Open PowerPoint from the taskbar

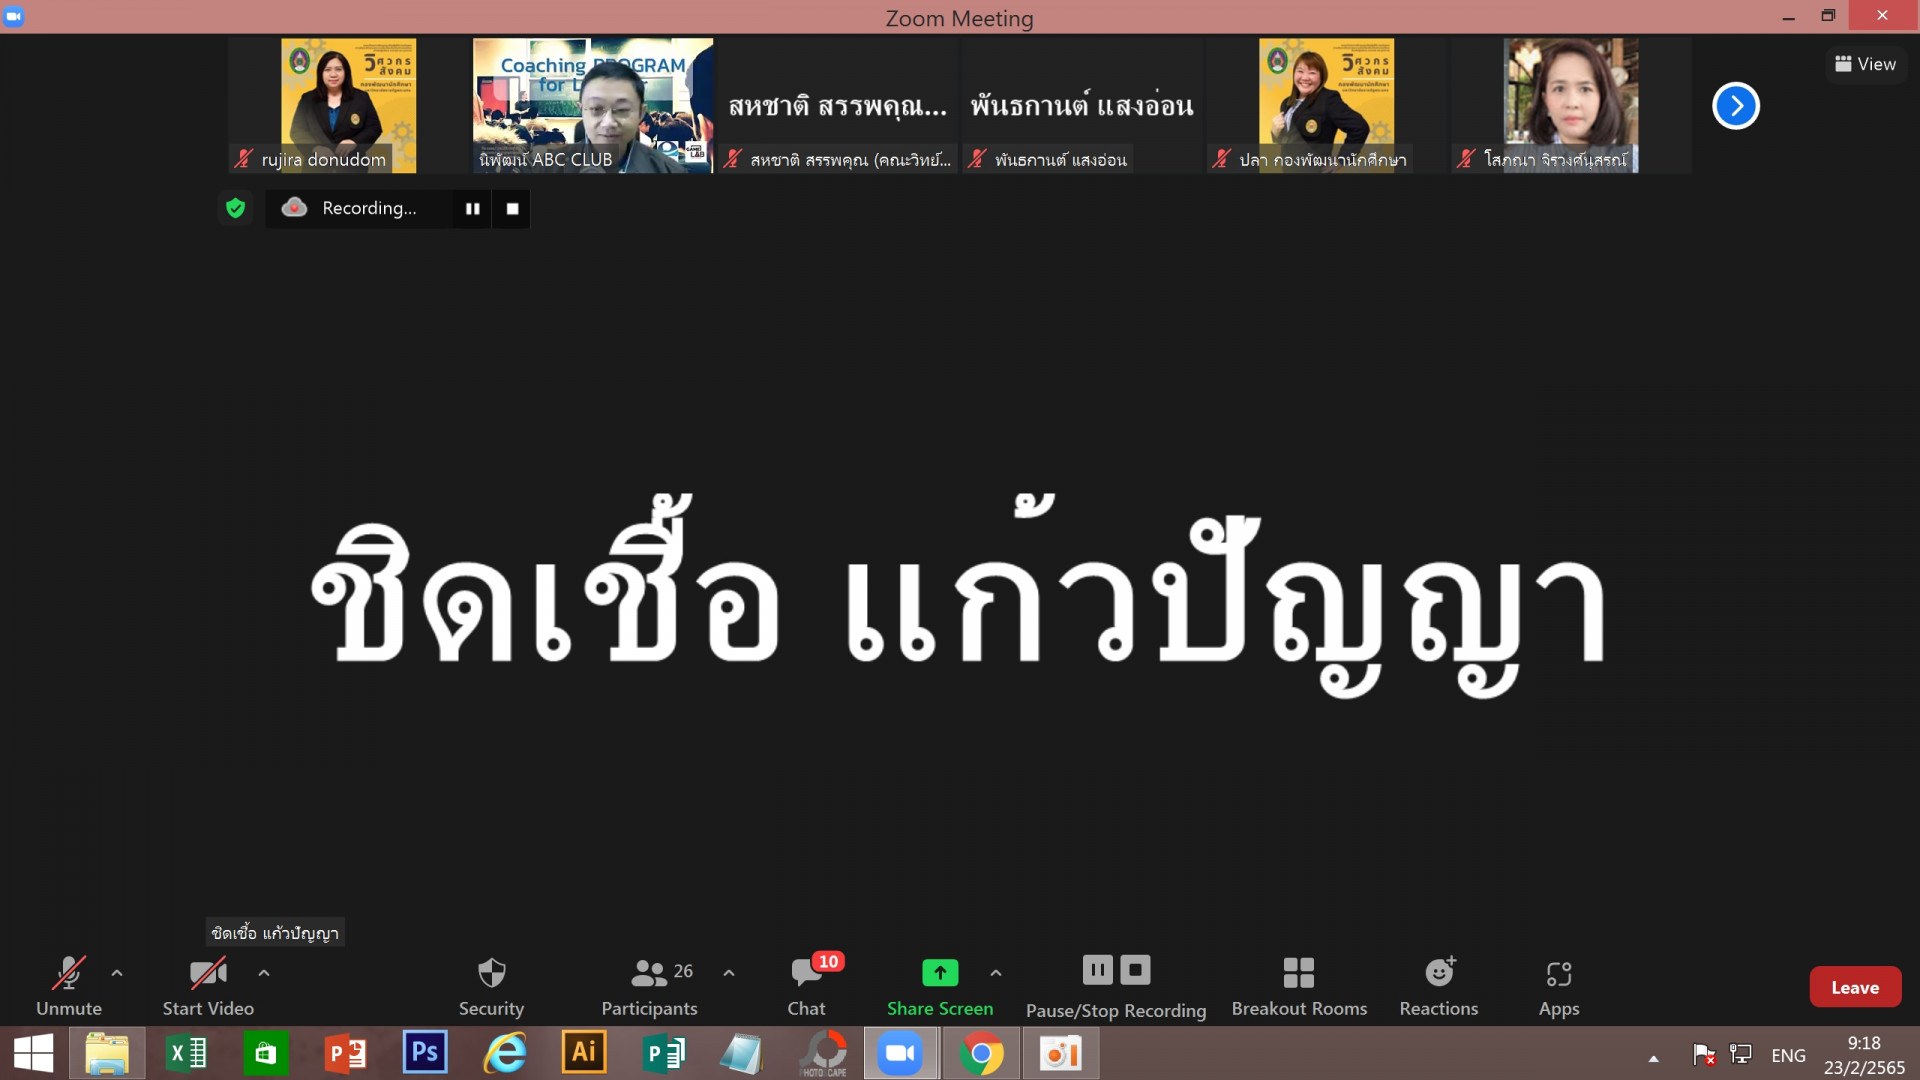345,1053
